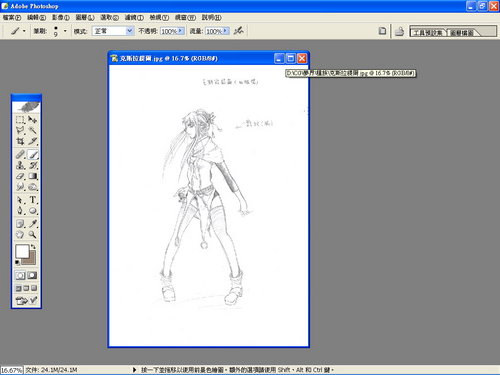Image resolution: width=500 pixels, height=375 pixels.
Task: Select the Type tool
Action: pos(33,200)
